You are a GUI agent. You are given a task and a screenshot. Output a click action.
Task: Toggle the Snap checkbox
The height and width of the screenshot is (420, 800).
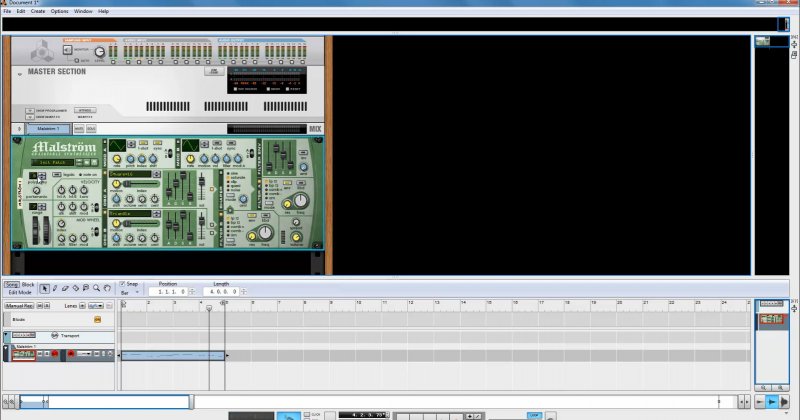[123, 283]
